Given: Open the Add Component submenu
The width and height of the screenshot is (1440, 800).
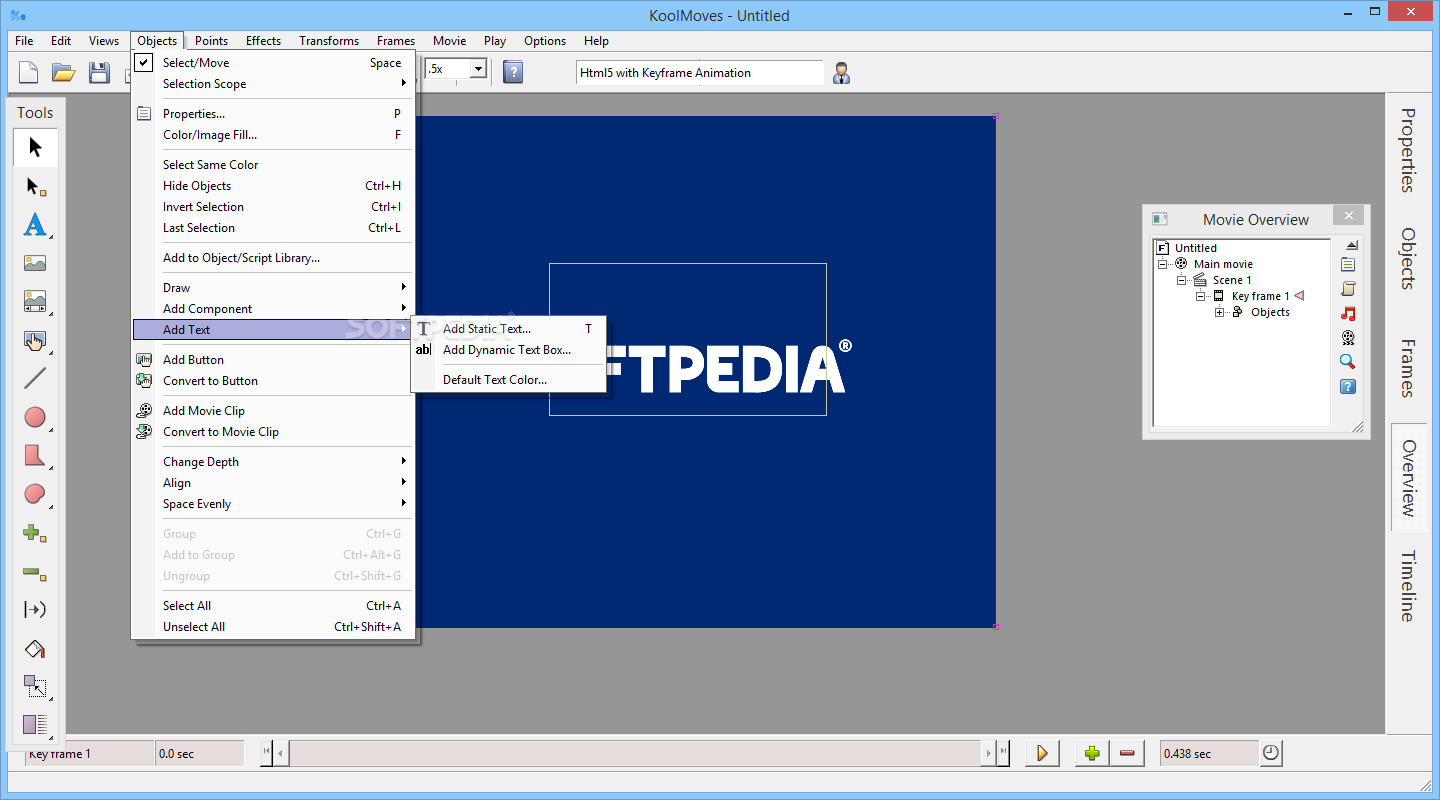Looking at the screenshot, I should (273, 309).
